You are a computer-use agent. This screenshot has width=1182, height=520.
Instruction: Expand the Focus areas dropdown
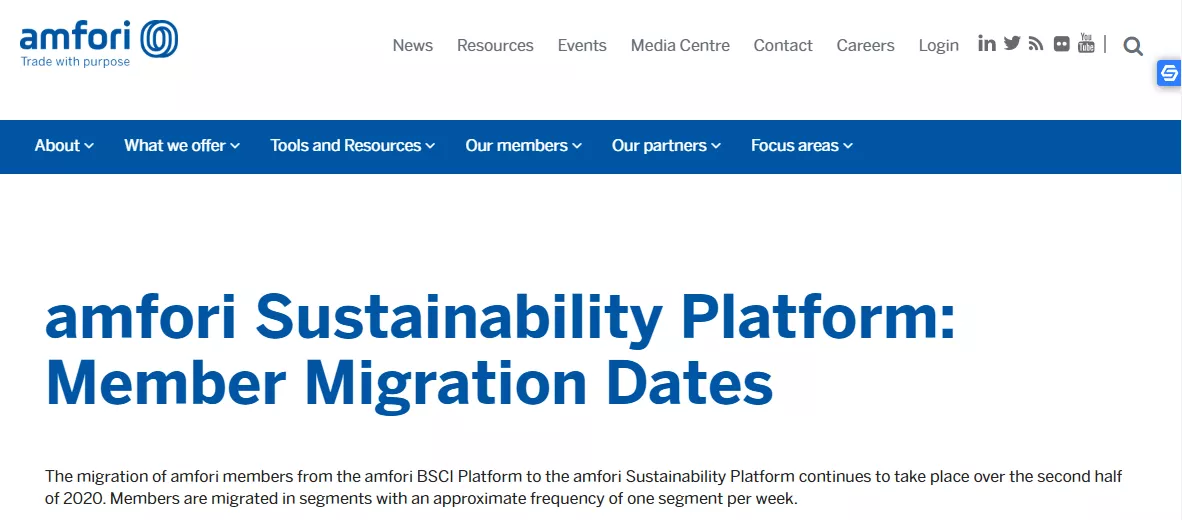click(x=802, y=145)
